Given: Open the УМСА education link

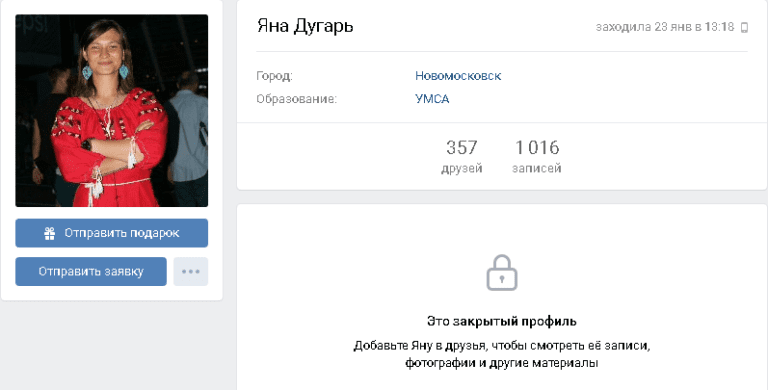Looking at the screenshot, I should (x=432, y=99).
